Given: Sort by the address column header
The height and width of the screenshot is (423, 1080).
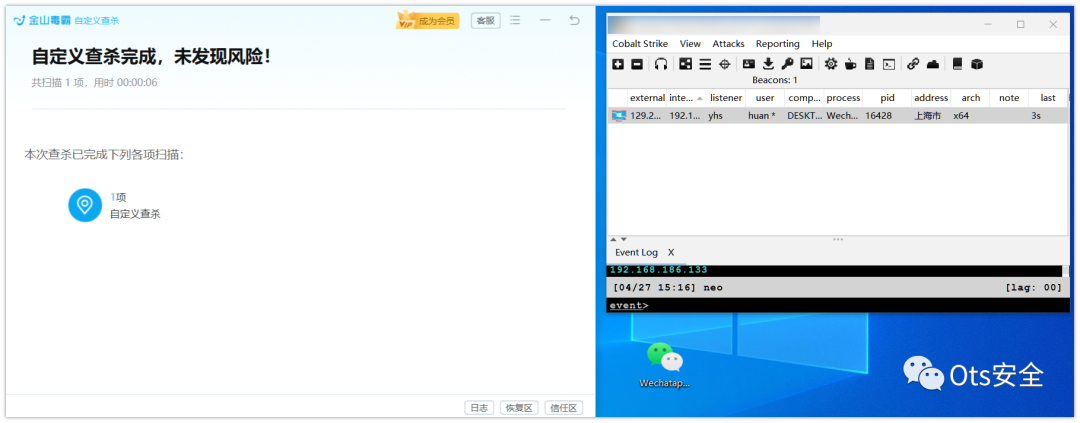Looking at the screenshot, I should tap(931, 98).
